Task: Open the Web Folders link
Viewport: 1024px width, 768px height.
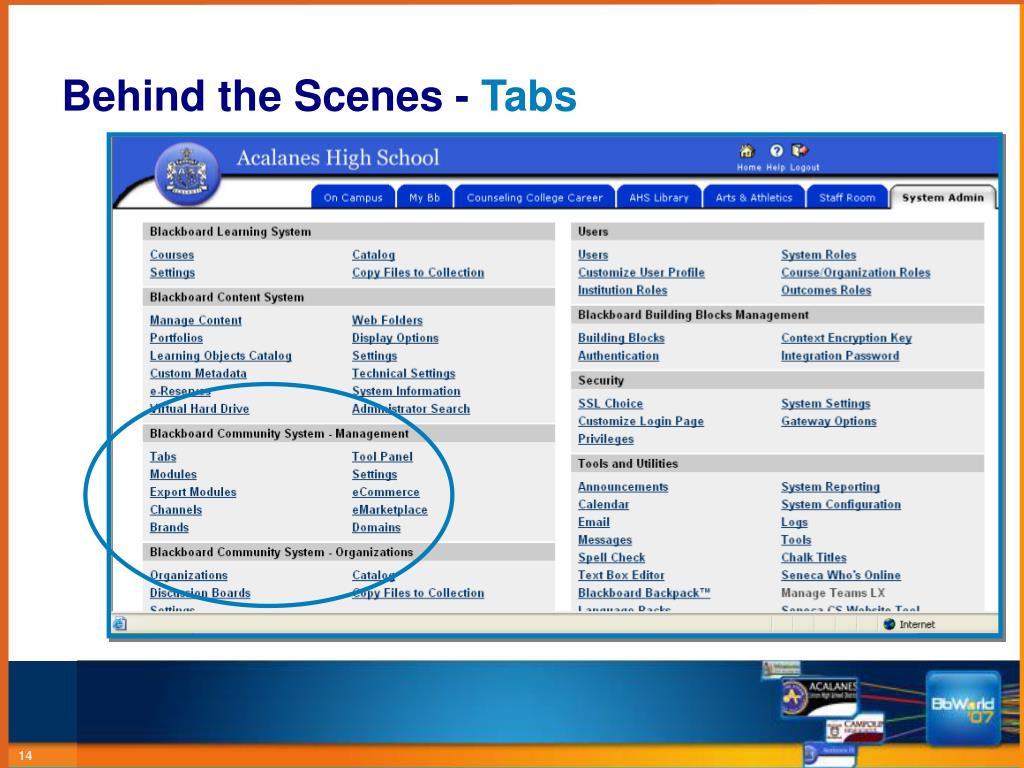Action: coord(387,320)
